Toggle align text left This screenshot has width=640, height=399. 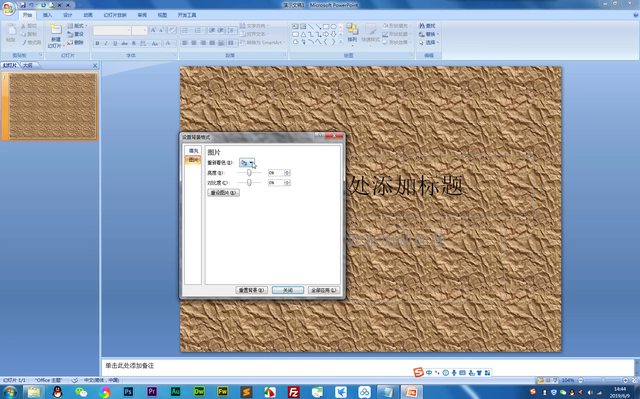pos(185,43)
